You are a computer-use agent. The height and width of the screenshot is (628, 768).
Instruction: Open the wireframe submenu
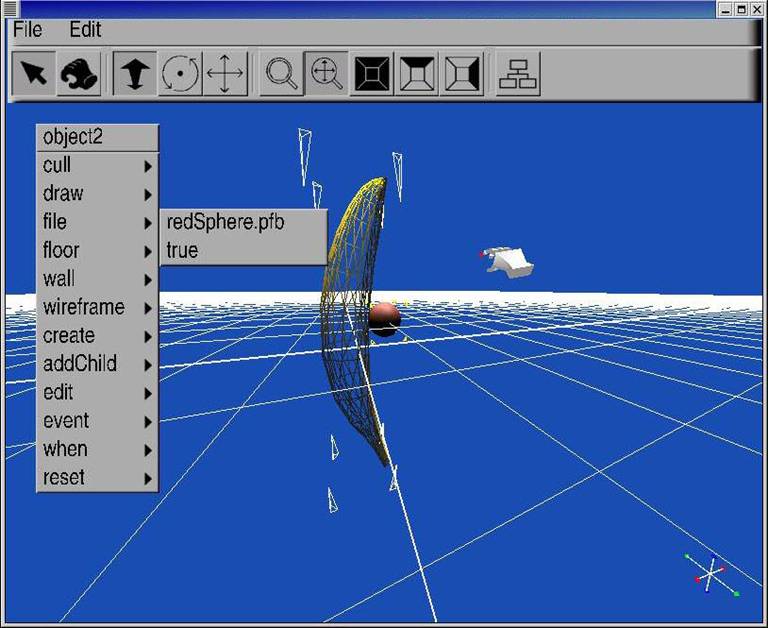(97, 308)
